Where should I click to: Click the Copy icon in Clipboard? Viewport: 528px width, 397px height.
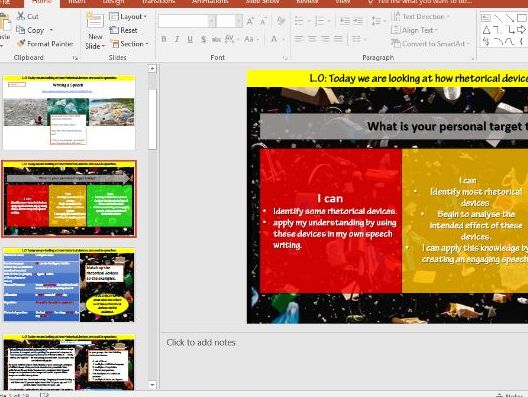coord(21,30)
